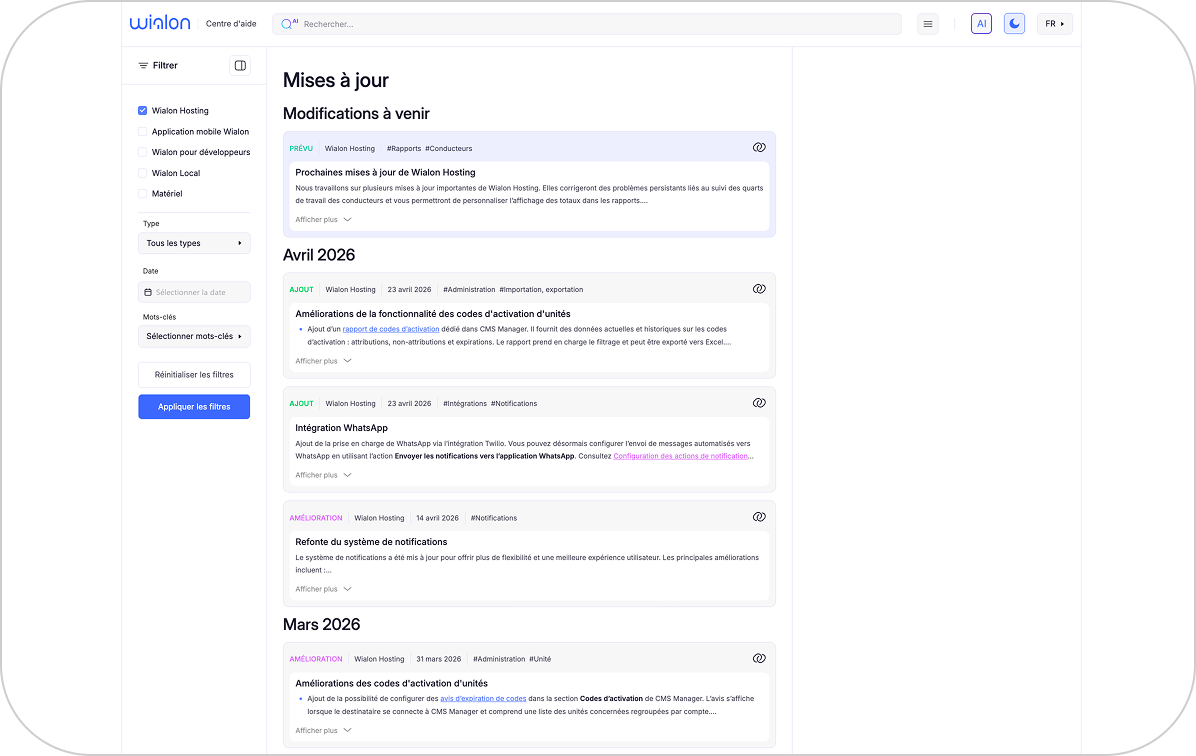The image size is (1196, 756).
Task: Open avis d'expiration de codes link
Action: tap(483, 699)
